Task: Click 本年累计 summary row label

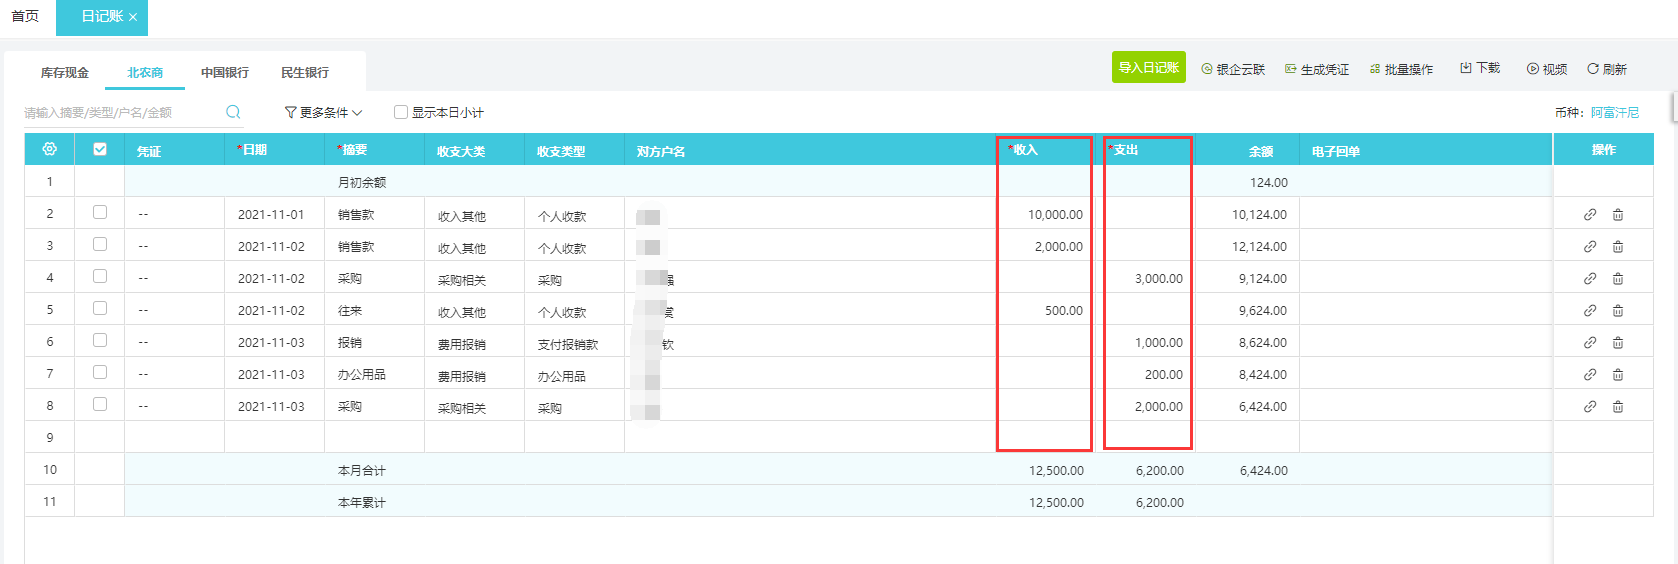Action: (362, 503)
